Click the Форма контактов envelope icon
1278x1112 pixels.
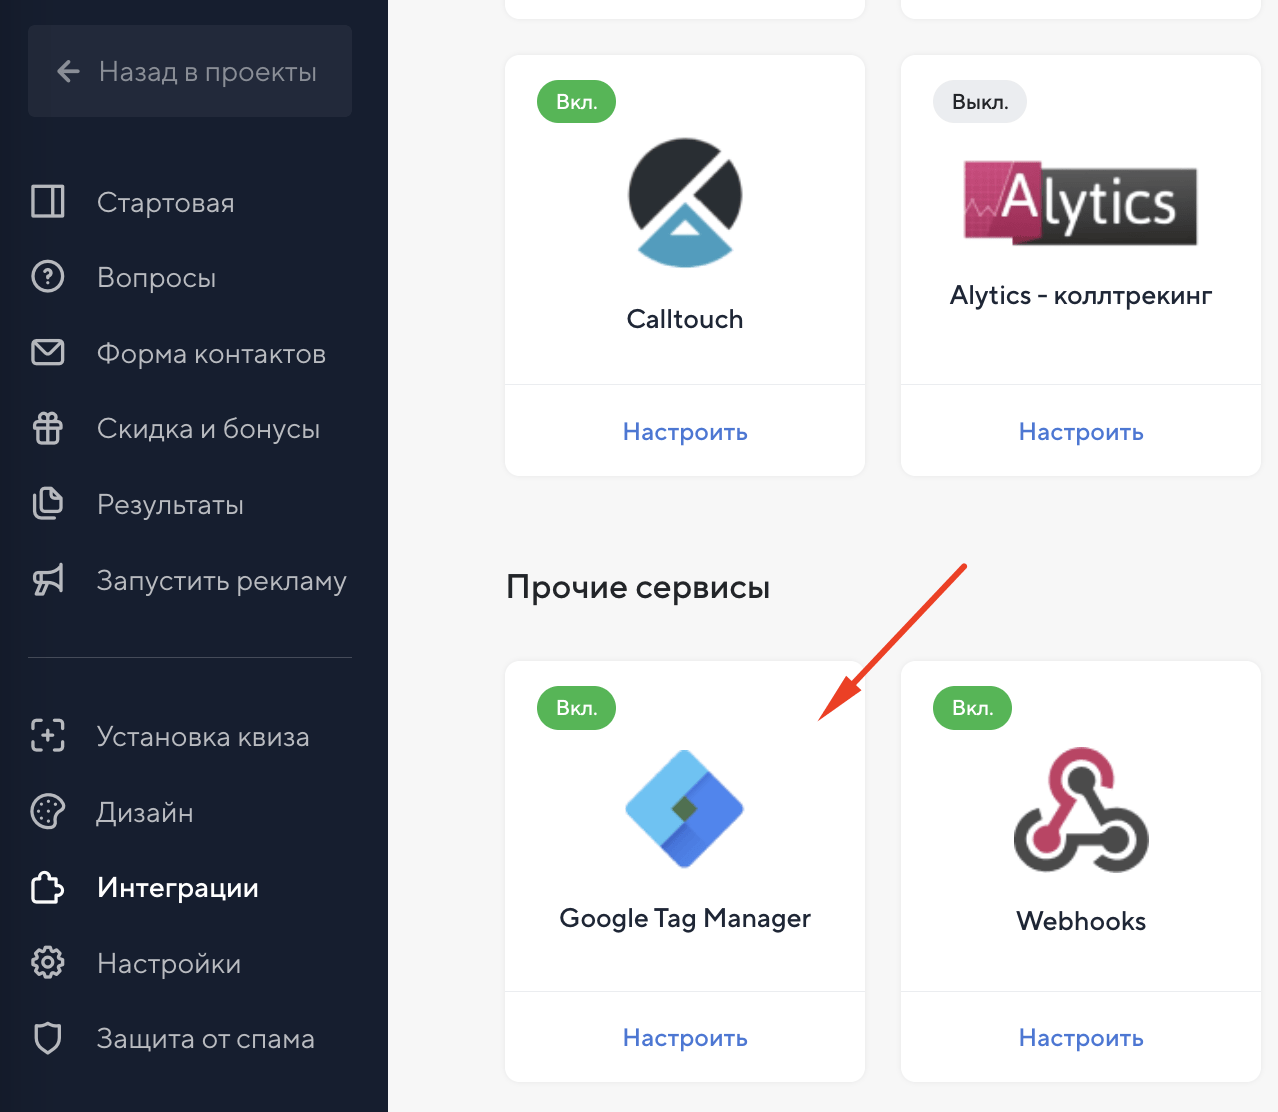pos(48,352)
